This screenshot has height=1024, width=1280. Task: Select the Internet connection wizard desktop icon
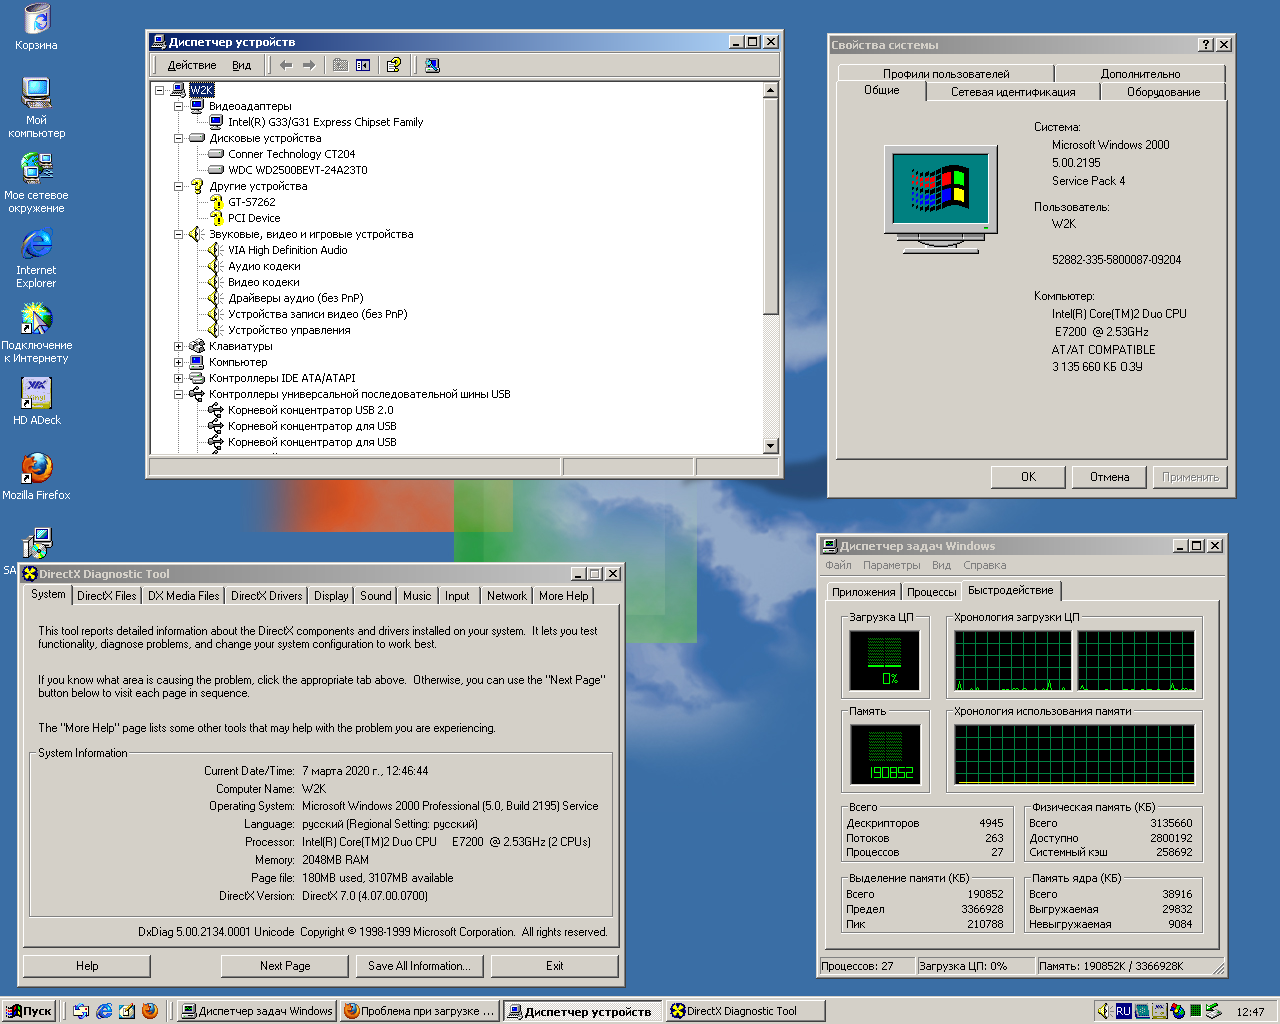[x=36, y=333]
